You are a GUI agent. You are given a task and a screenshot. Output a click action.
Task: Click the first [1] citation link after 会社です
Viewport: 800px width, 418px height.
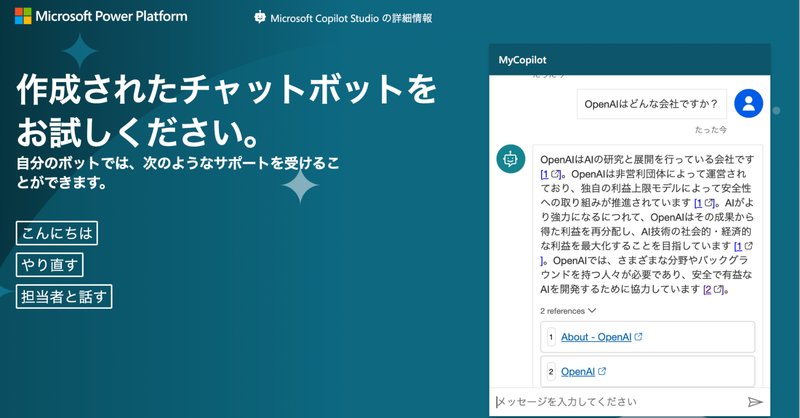[x=551, y=174]
